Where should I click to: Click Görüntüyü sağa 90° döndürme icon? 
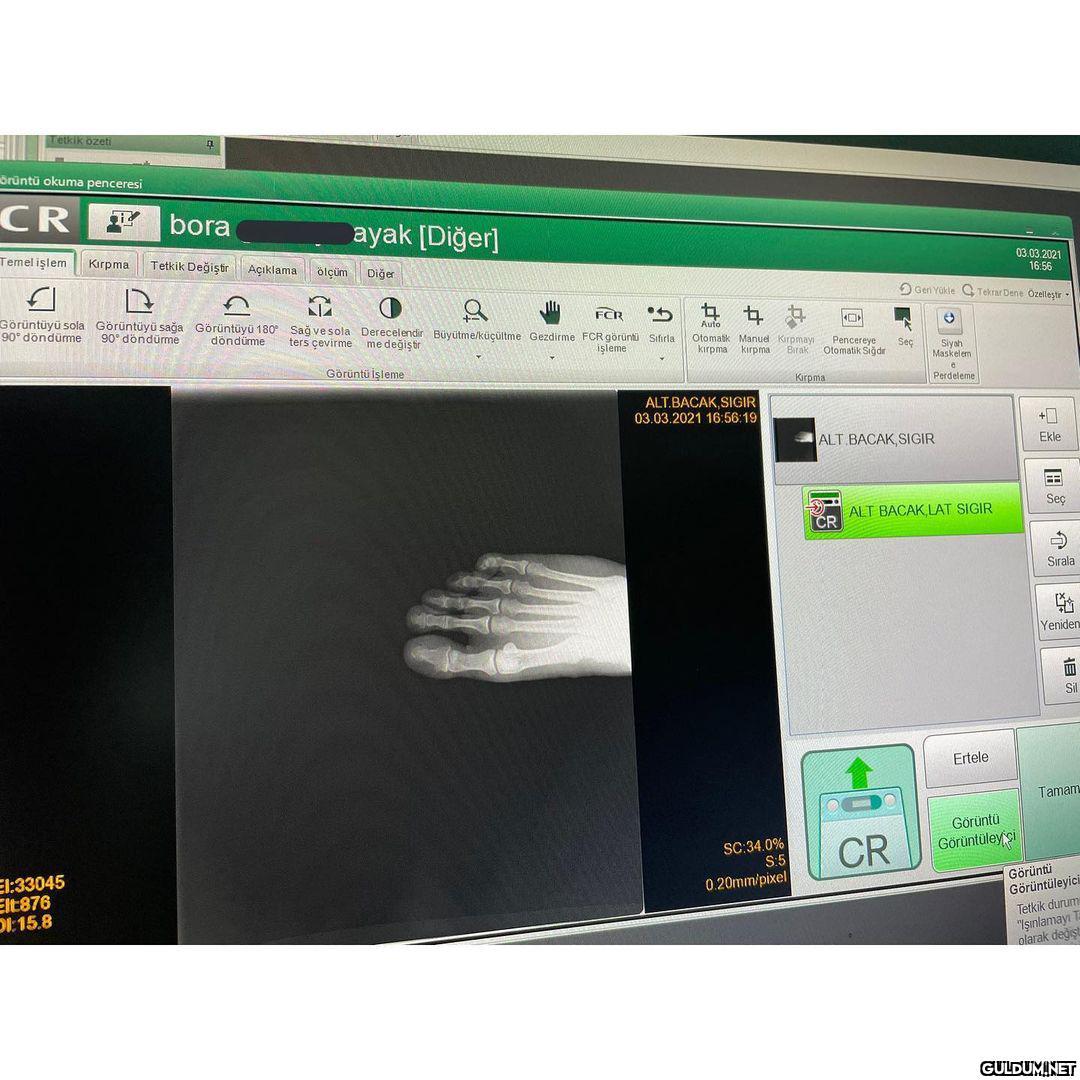click(138, 301)
